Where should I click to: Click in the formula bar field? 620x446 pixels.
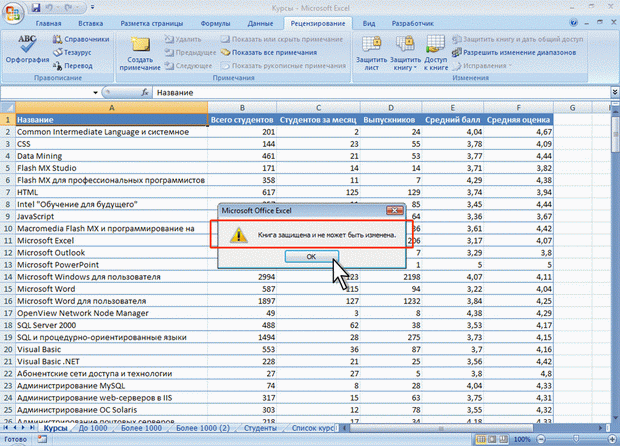[382, 93]
